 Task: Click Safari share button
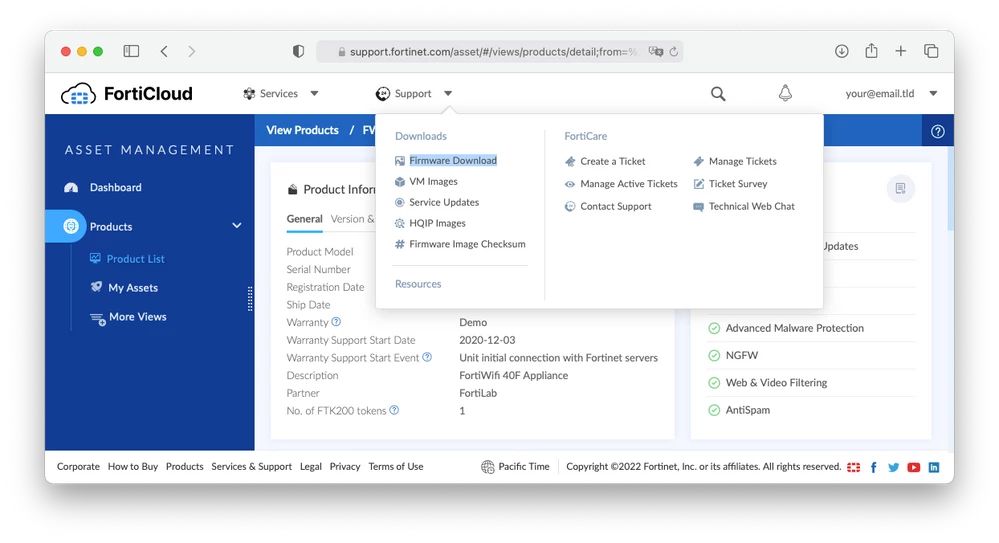pos(871,51)
